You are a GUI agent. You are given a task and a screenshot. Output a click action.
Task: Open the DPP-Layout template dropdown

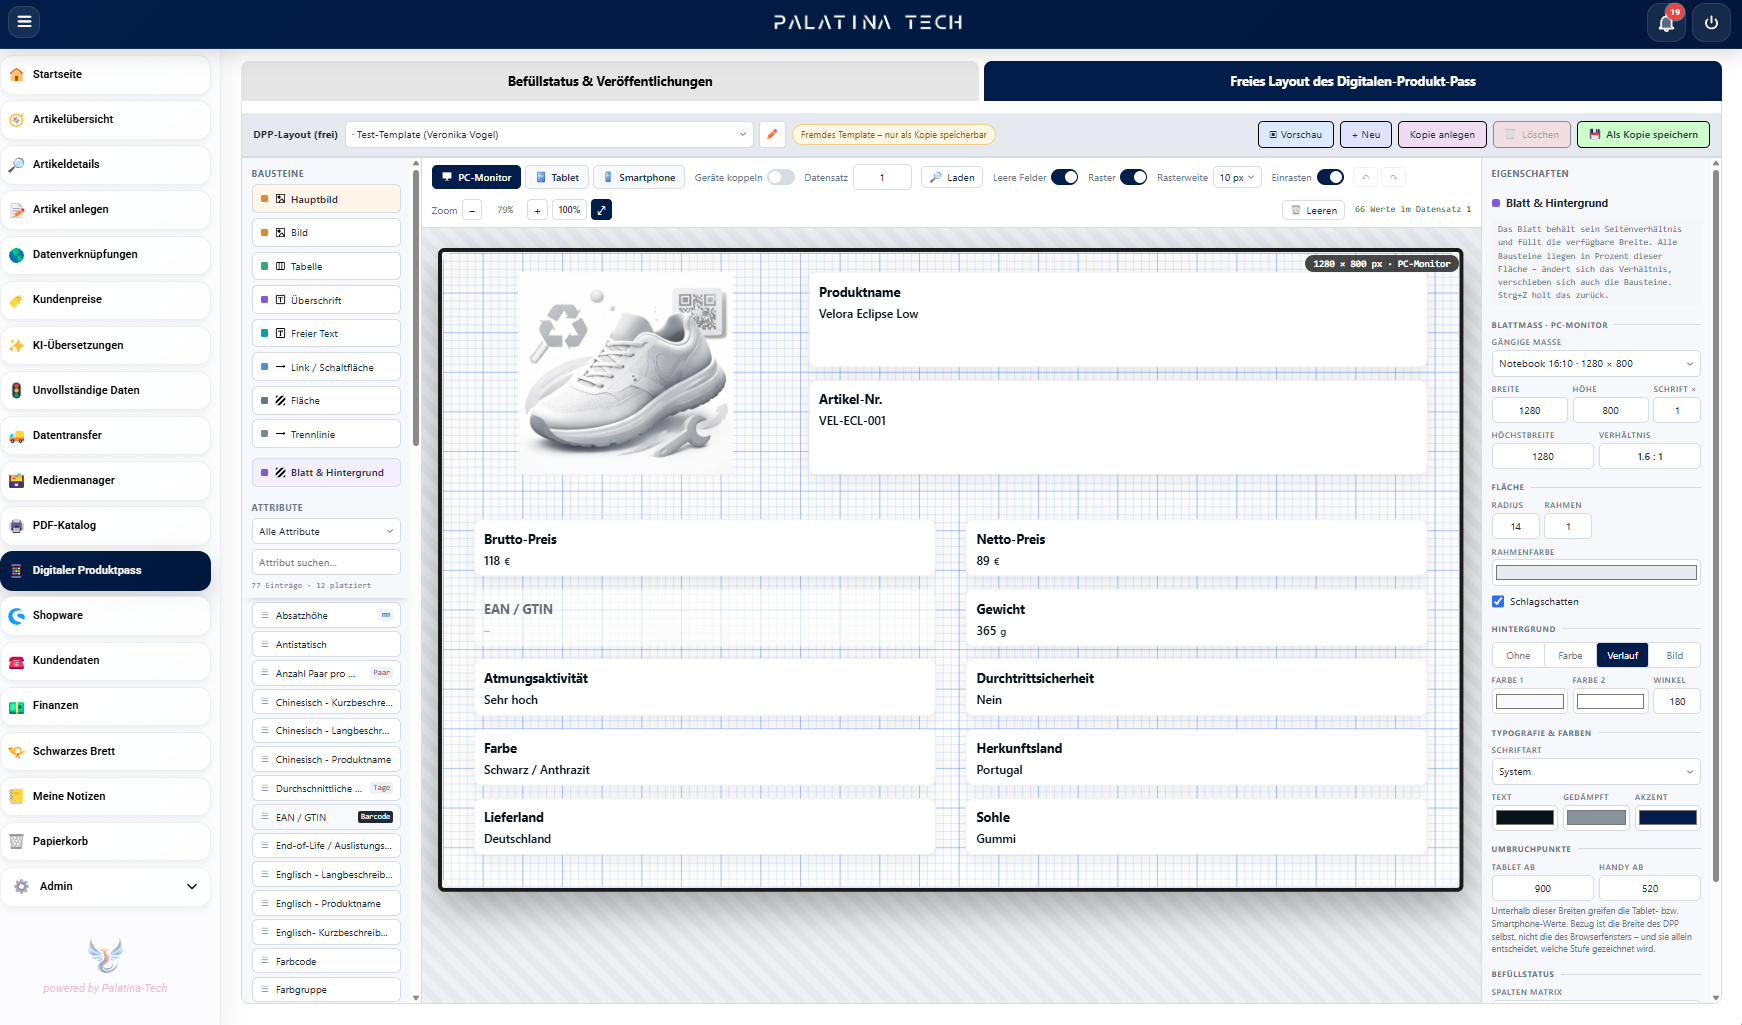(549, 134)
